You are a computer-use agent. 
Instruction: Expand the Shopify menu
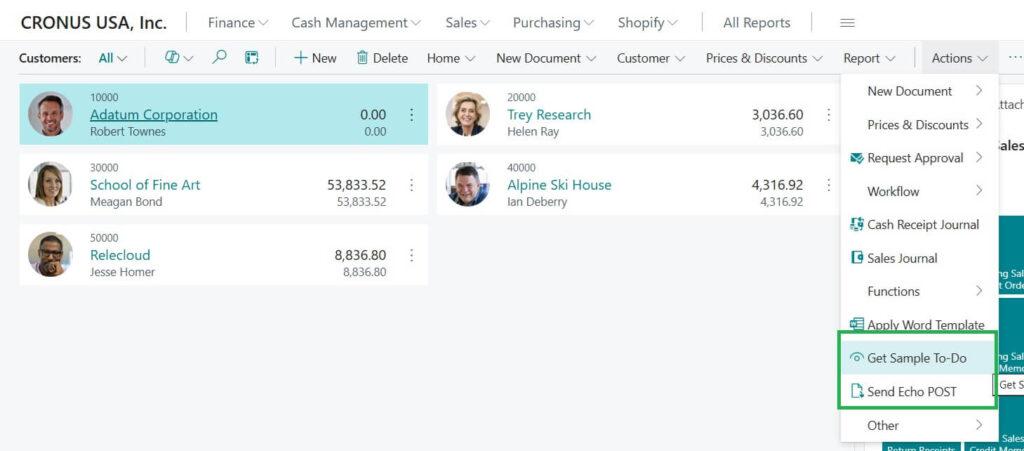coord(647,23)
